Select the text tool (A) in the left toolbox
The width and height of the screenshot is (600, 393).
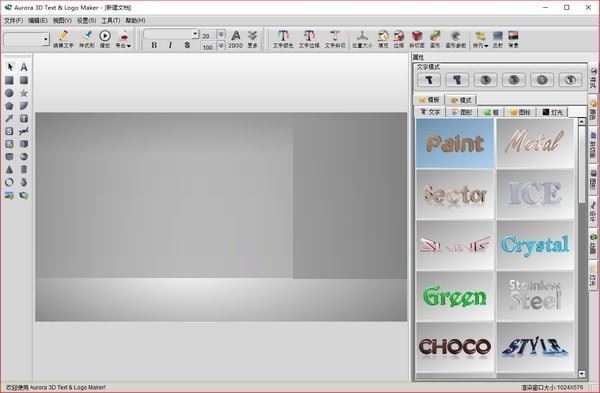pos(24,67)
